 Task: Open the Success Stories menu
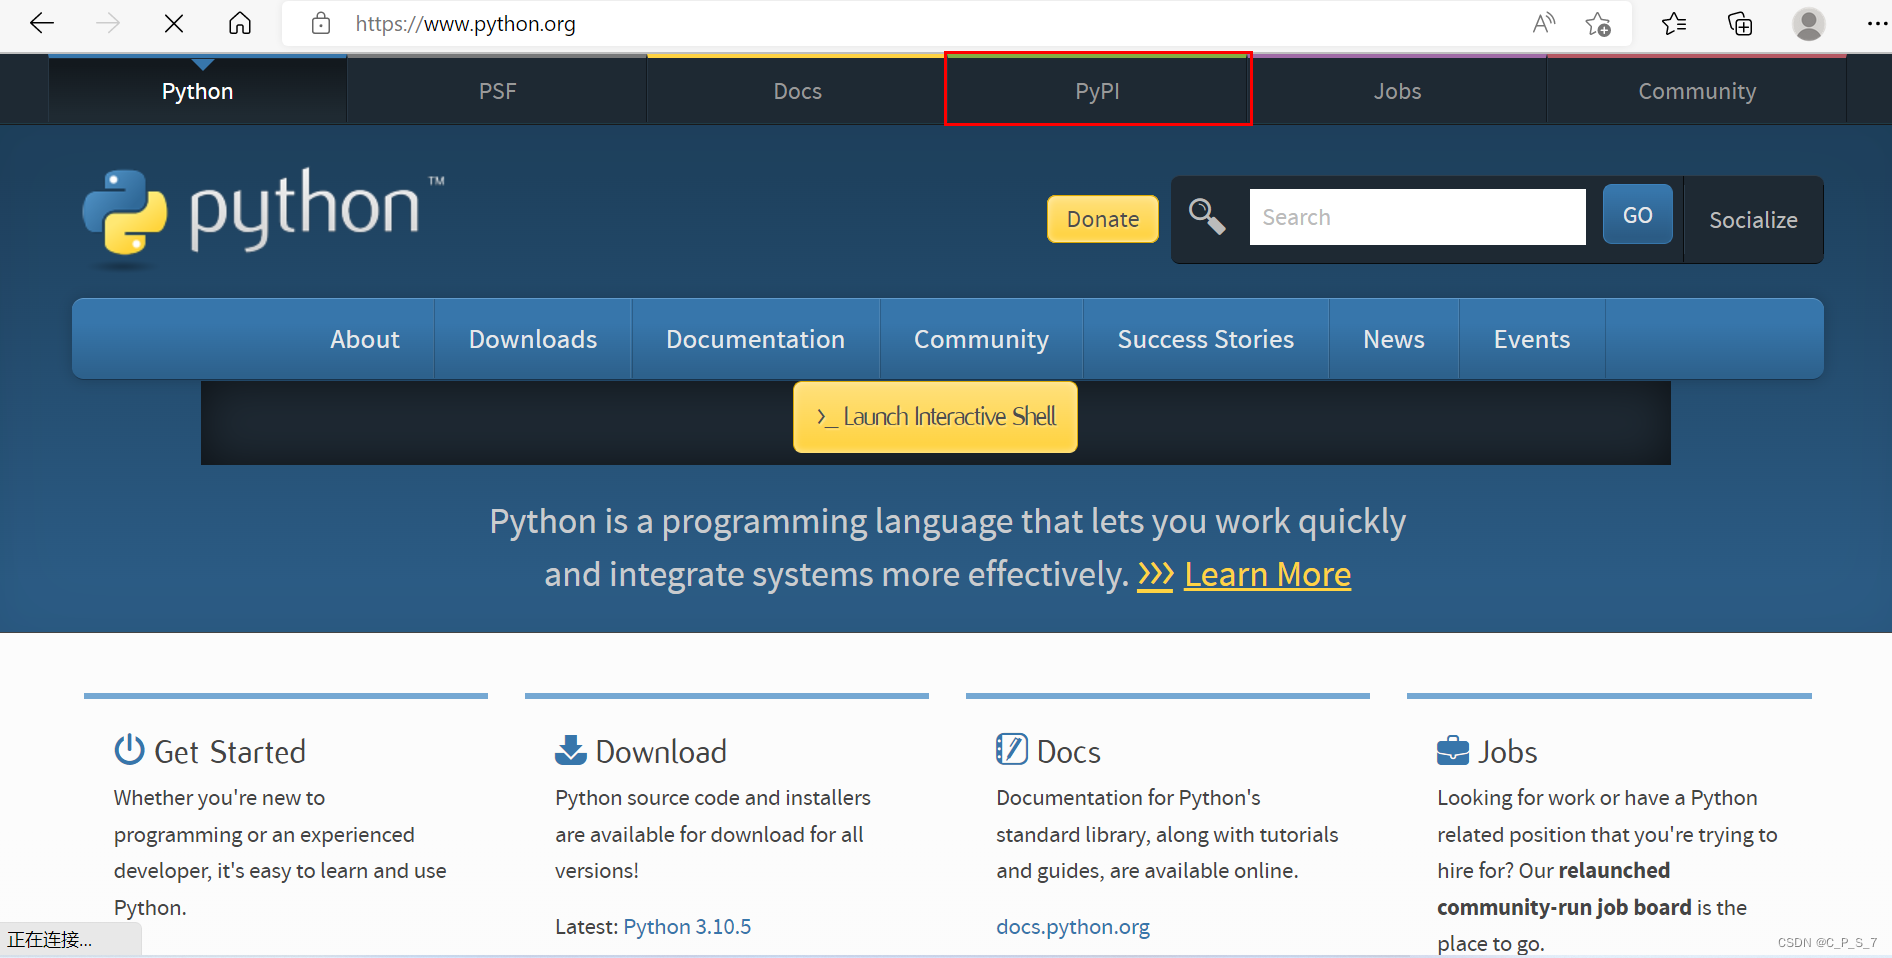tap(1206, 339)
